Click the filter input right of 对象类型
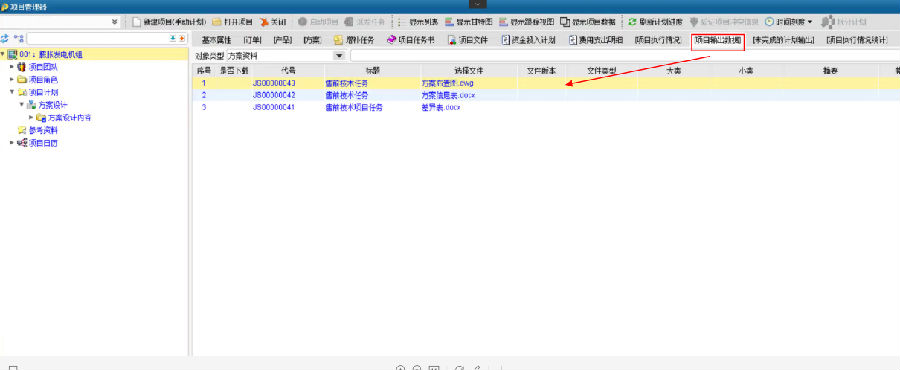The height and width of the screenshot is (370, 900). click(x=625, y=56)
